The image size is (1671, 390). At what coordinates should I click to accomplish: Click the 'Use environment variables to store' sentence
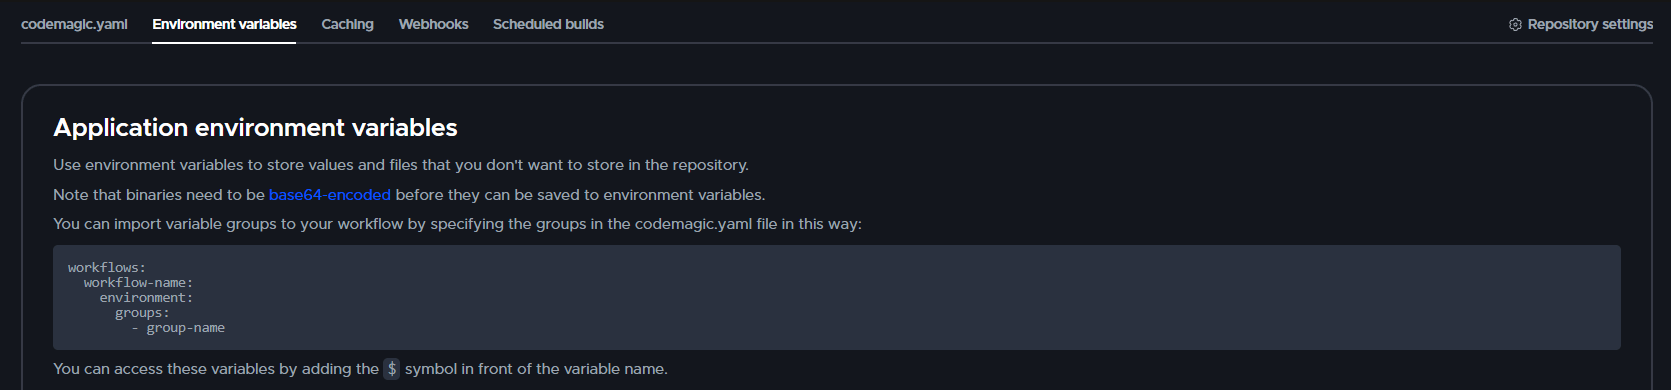click(x=401, y=165)
